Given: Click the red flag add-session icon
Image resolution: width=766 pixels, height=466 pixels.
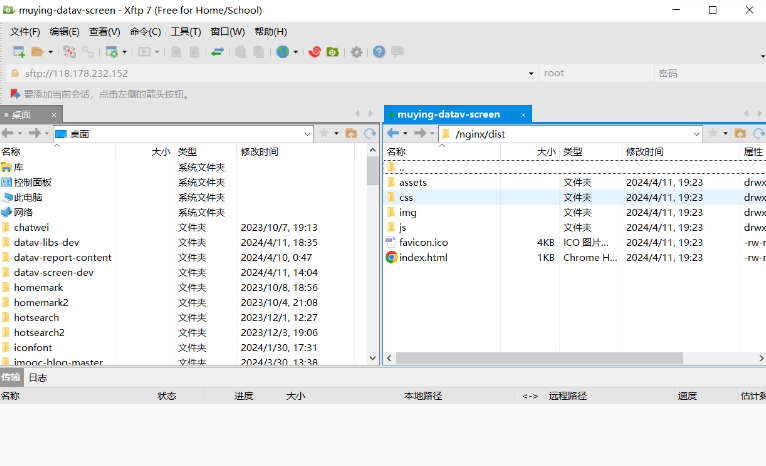Looking at the screenshot, I should coord(15,93).
